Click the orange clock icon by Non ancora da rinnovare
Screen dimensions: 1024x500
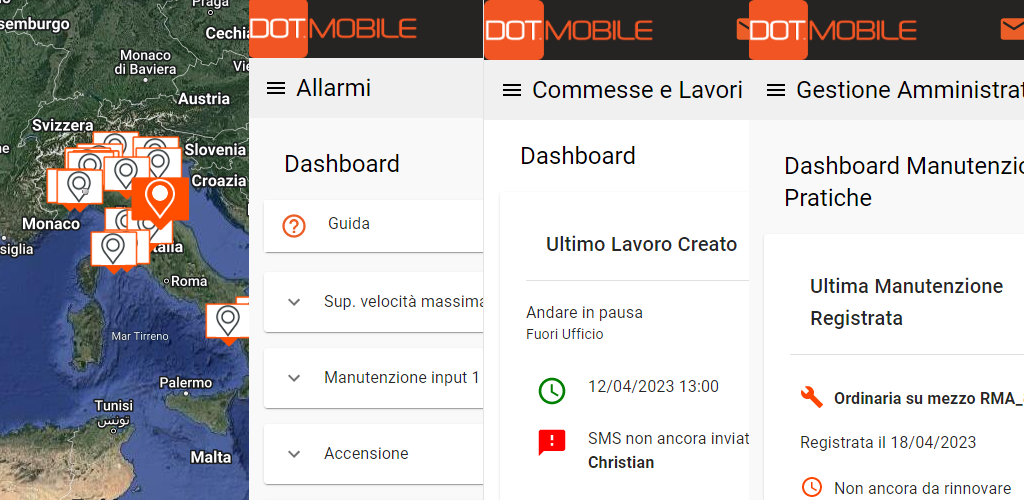[812, 487]
